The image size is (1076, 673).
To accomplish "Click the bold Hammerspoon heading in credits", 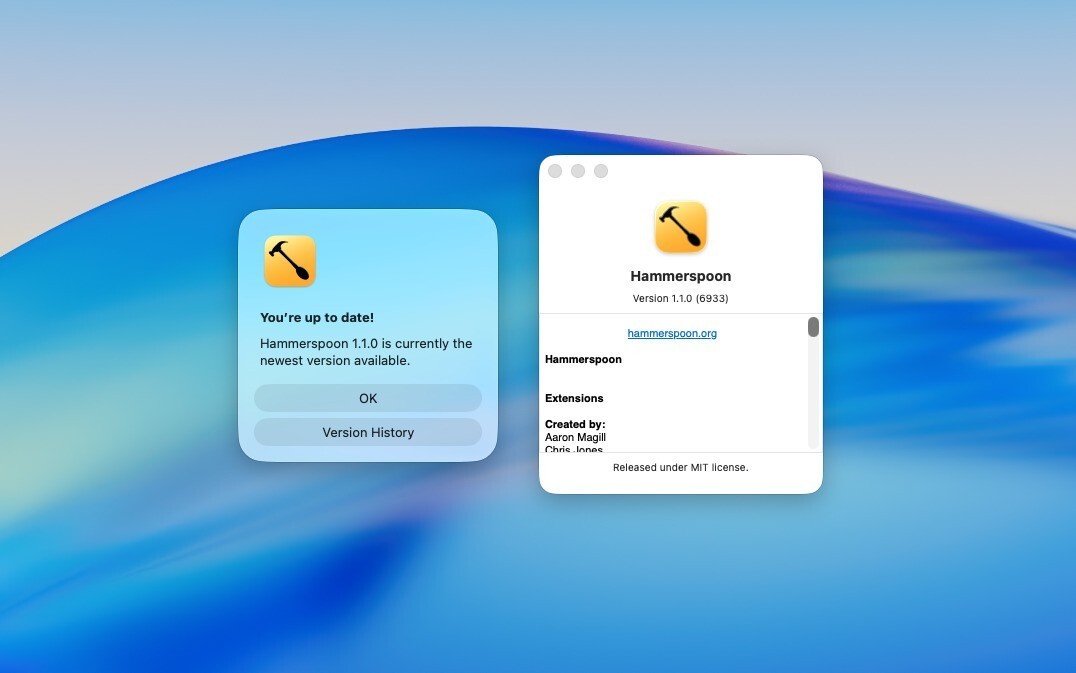I will pyautogui.click(x=583, y=359).
